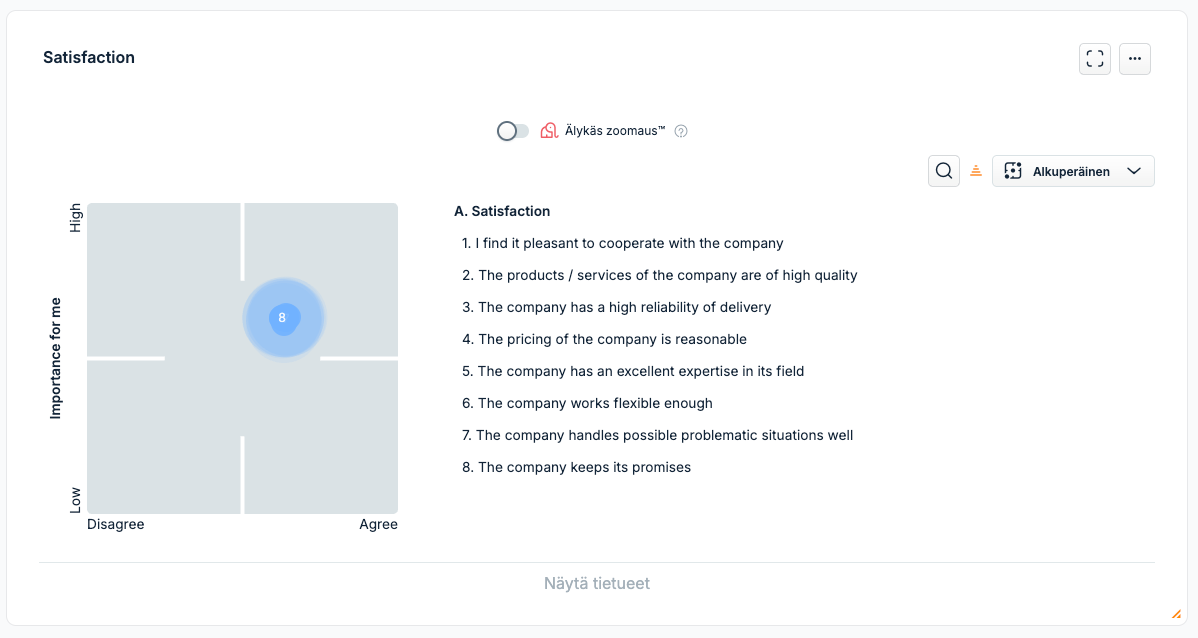Click the orange stacked layers icon
Image resolution: width=1198 pixels, height=638 pixels.
tap(976, 171)
